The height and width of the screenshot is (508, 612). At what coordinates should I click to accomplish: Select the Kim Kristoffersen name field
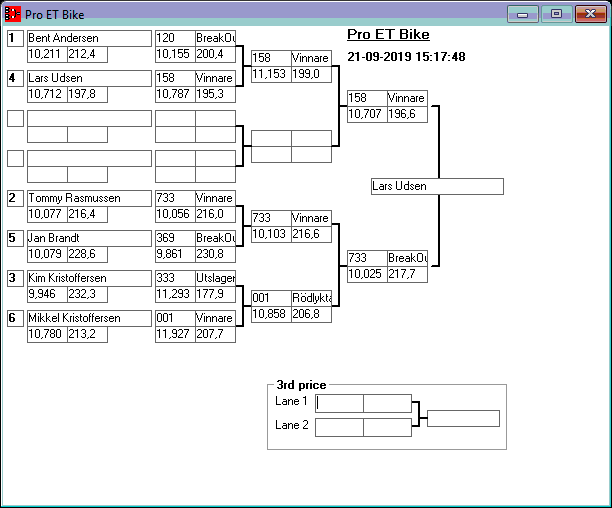point(88,278)
